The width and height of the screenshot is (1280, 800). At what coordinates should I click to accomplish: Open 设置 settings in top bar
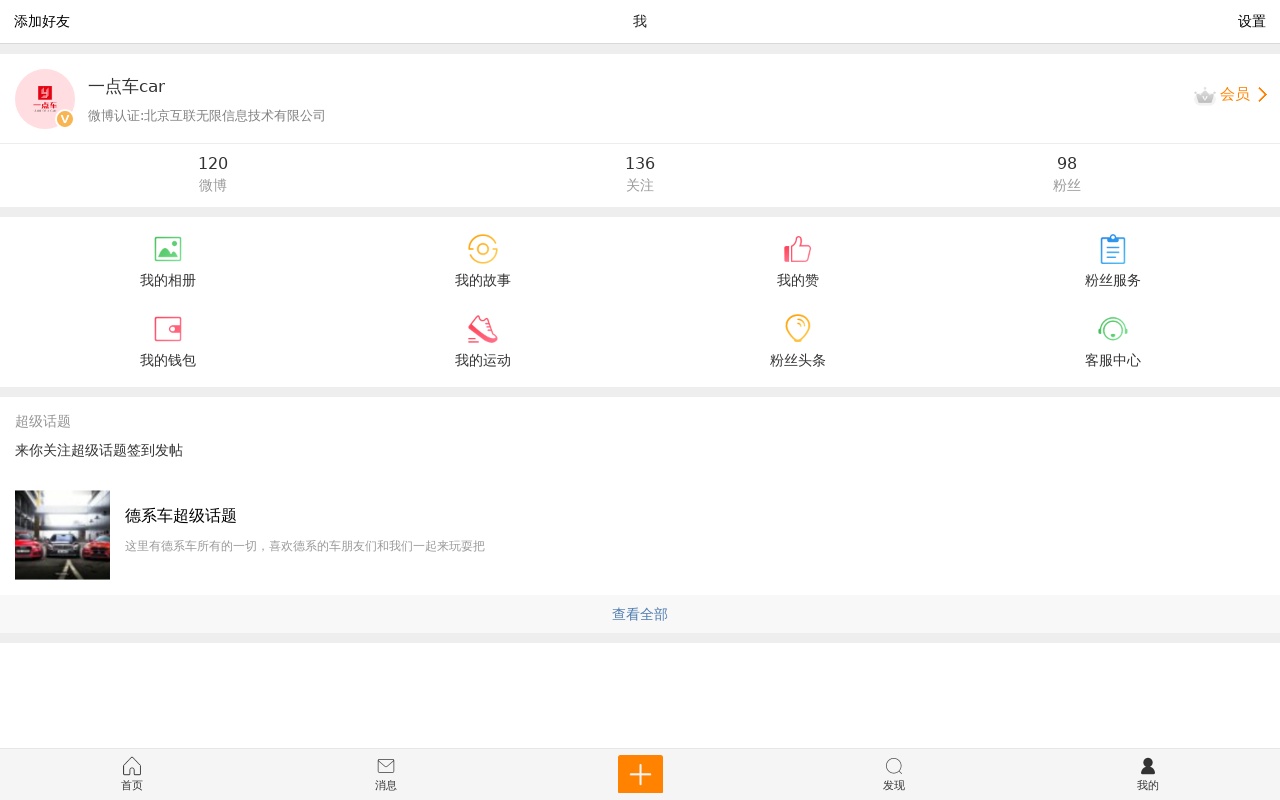[1252, 21]
